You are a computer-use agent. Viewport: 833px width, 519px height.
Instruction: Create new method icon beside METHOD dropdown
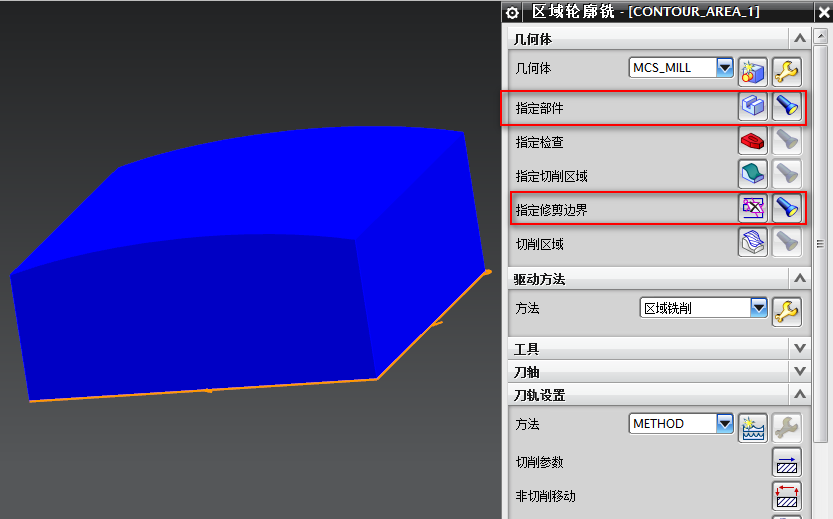752,426
